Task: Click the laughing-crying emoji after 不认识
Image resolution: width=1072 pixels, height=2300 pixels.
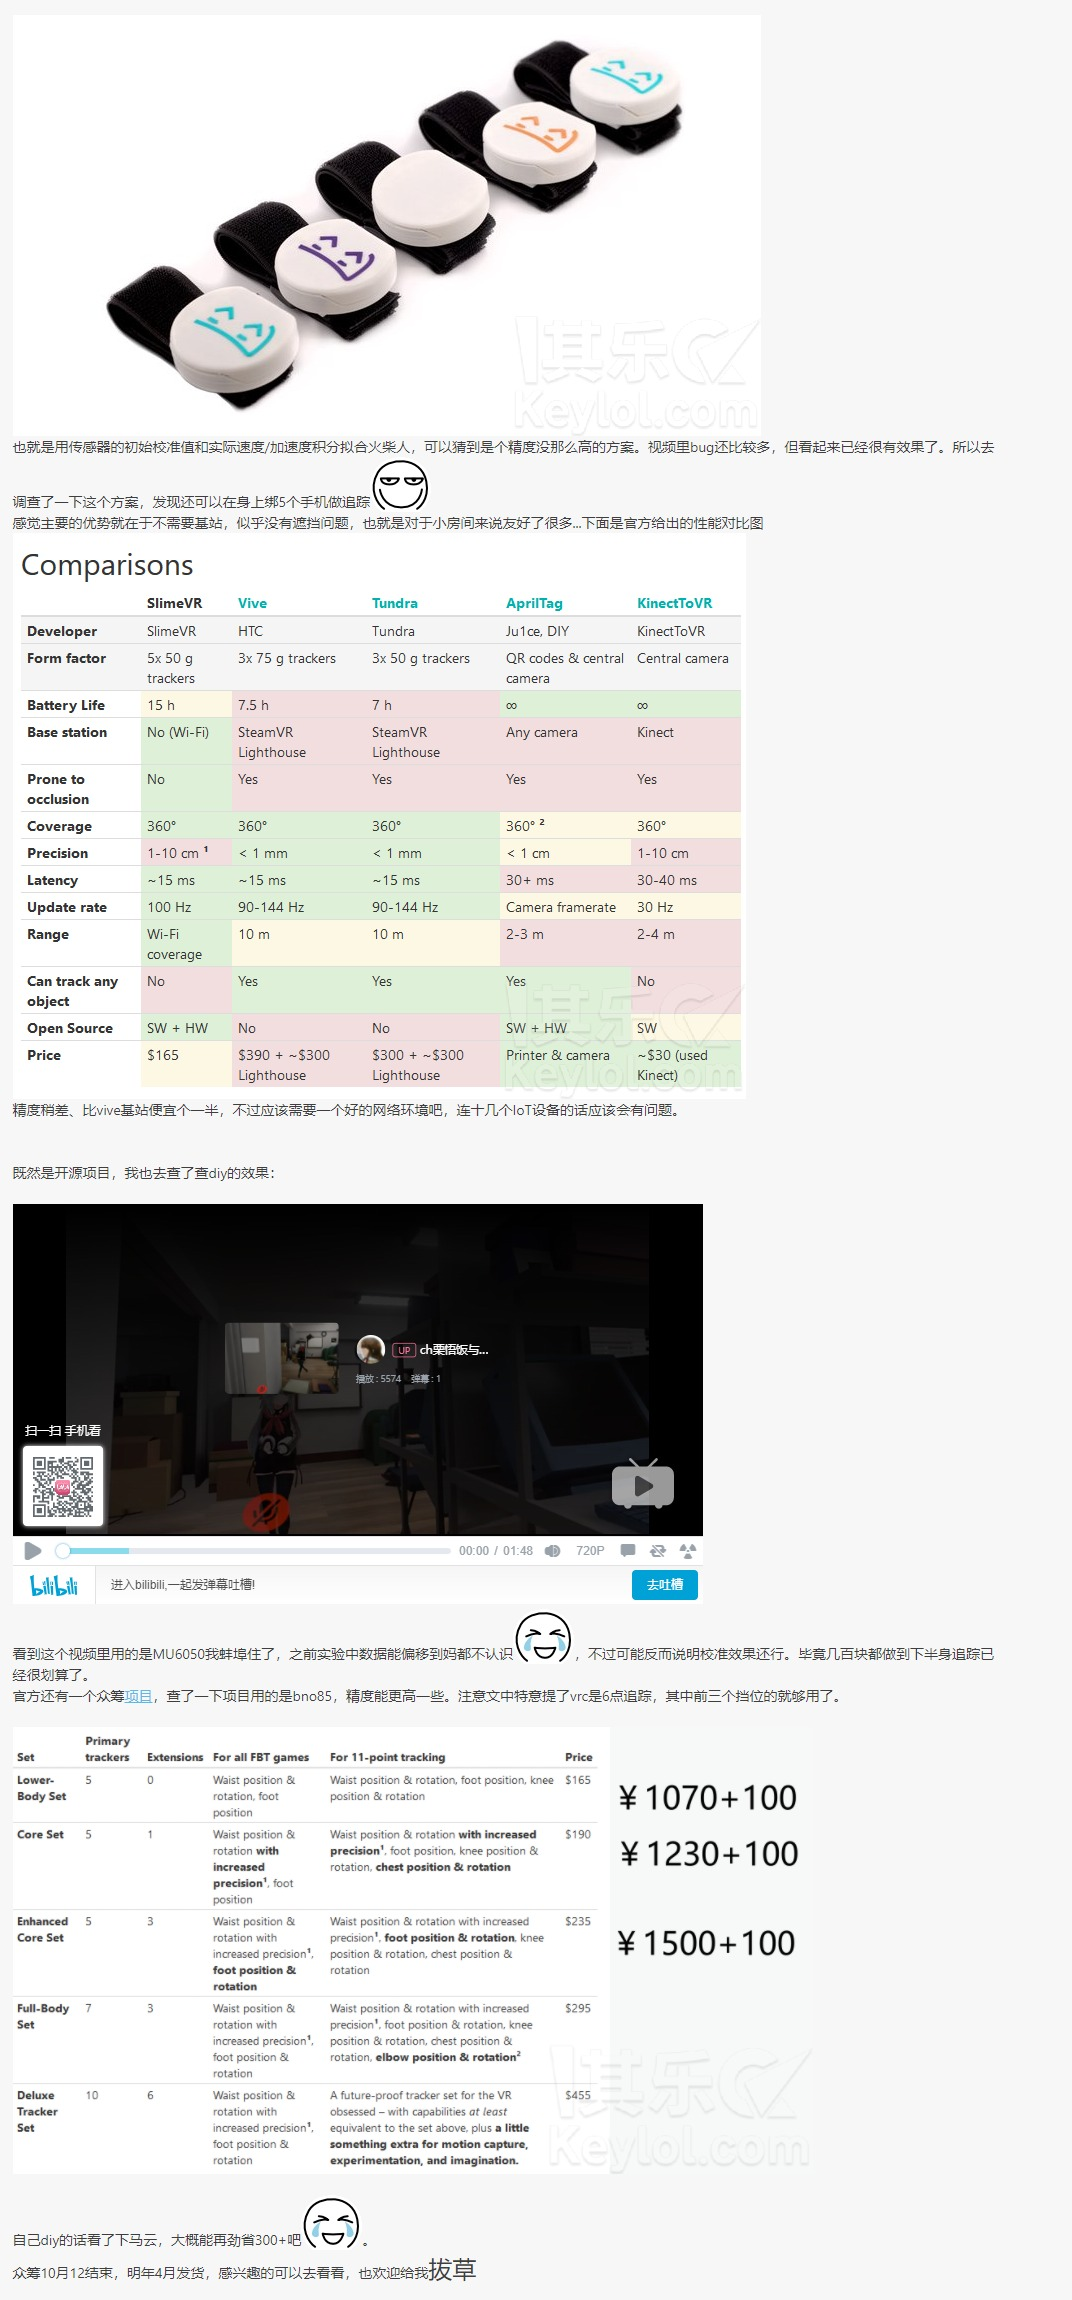Action: click(543, 1638)
